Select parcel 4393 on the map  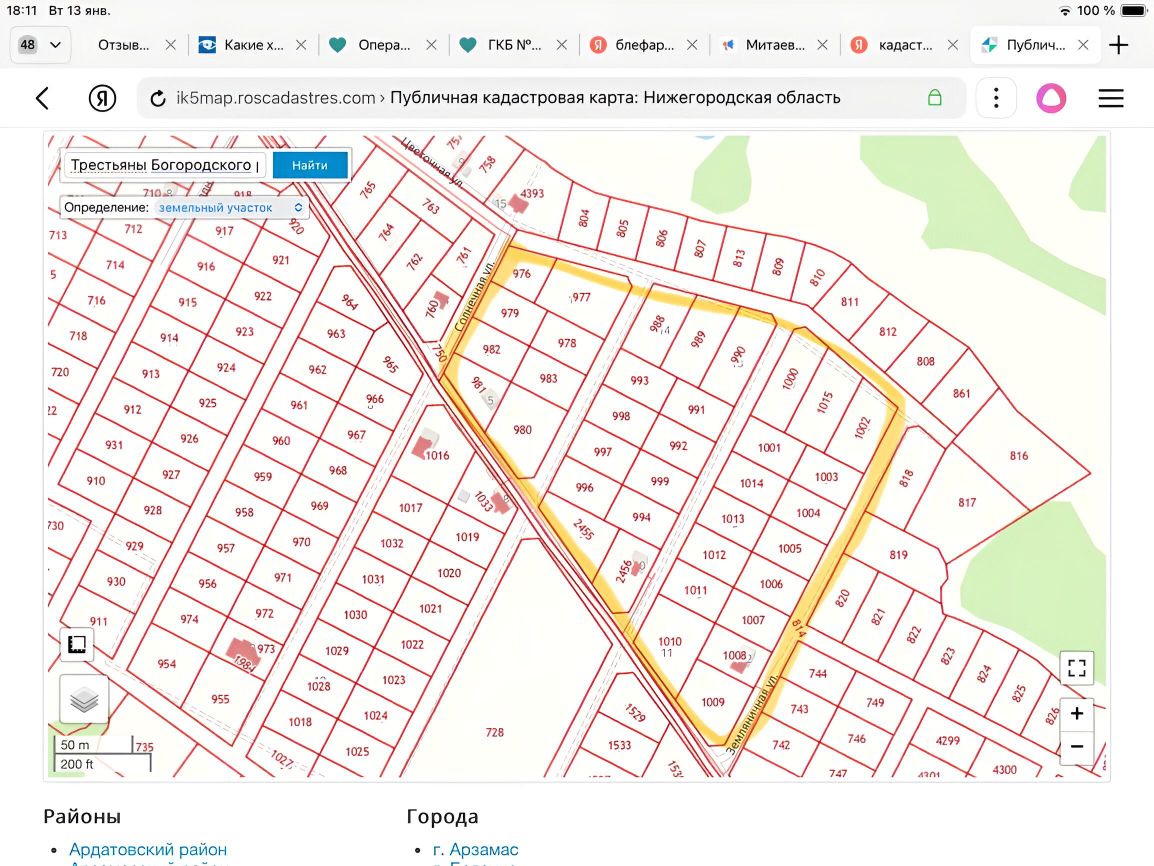pyautogui.click(x=532, y=194)
